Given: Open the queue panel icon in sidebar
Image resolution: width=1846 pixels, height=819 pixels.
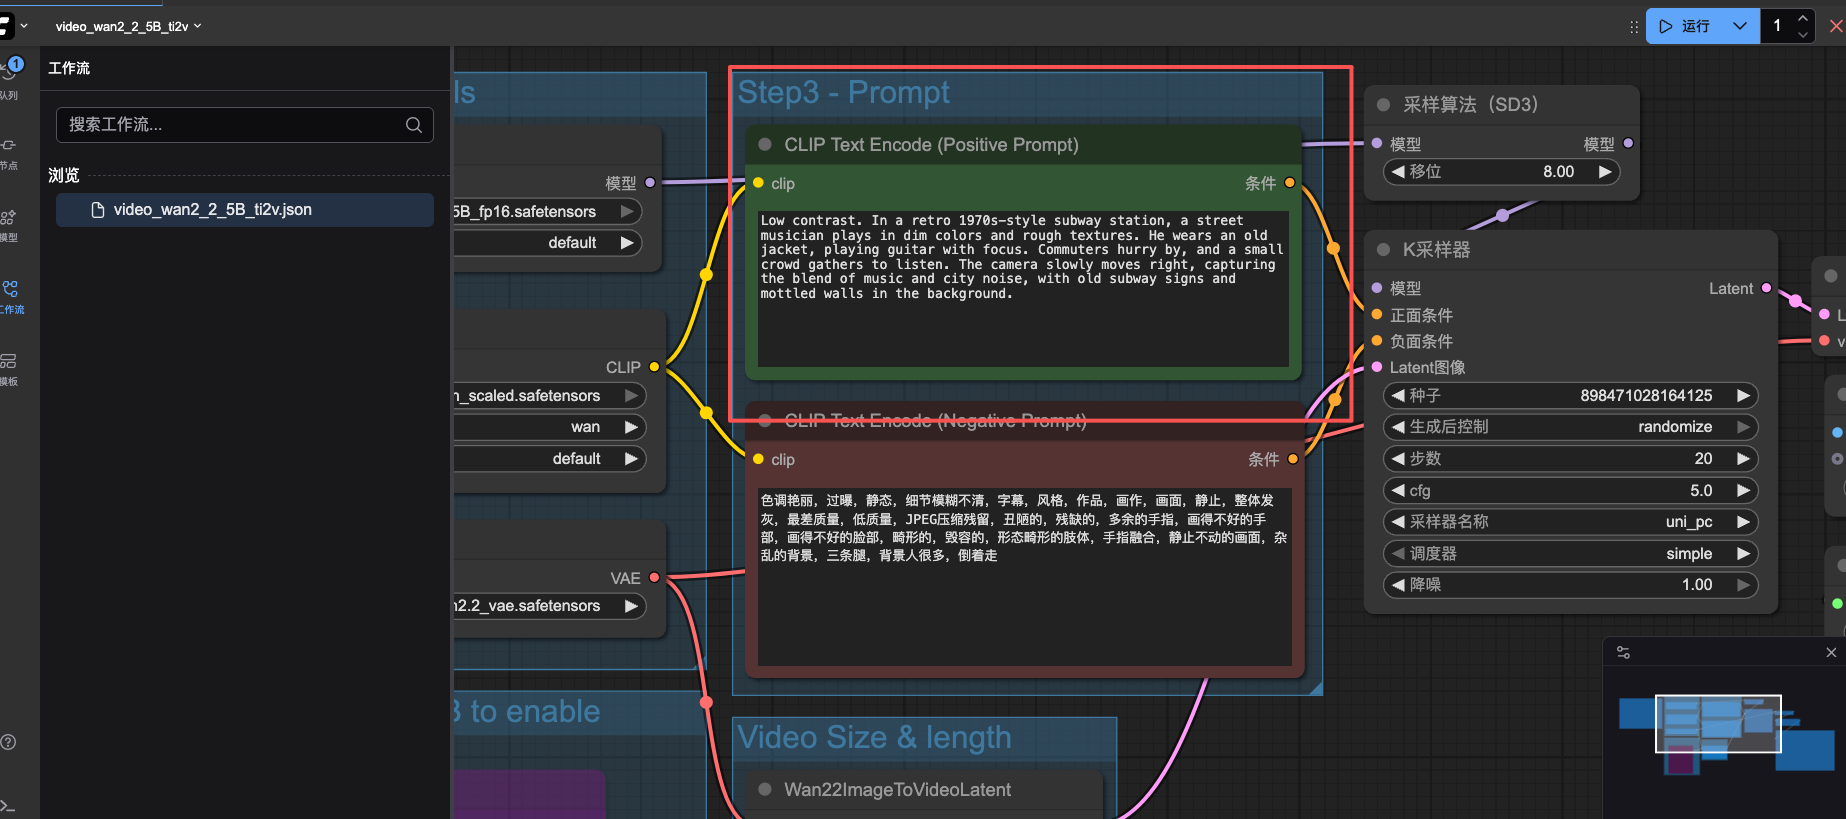Looking at the screenshot, I should [10, 74].
